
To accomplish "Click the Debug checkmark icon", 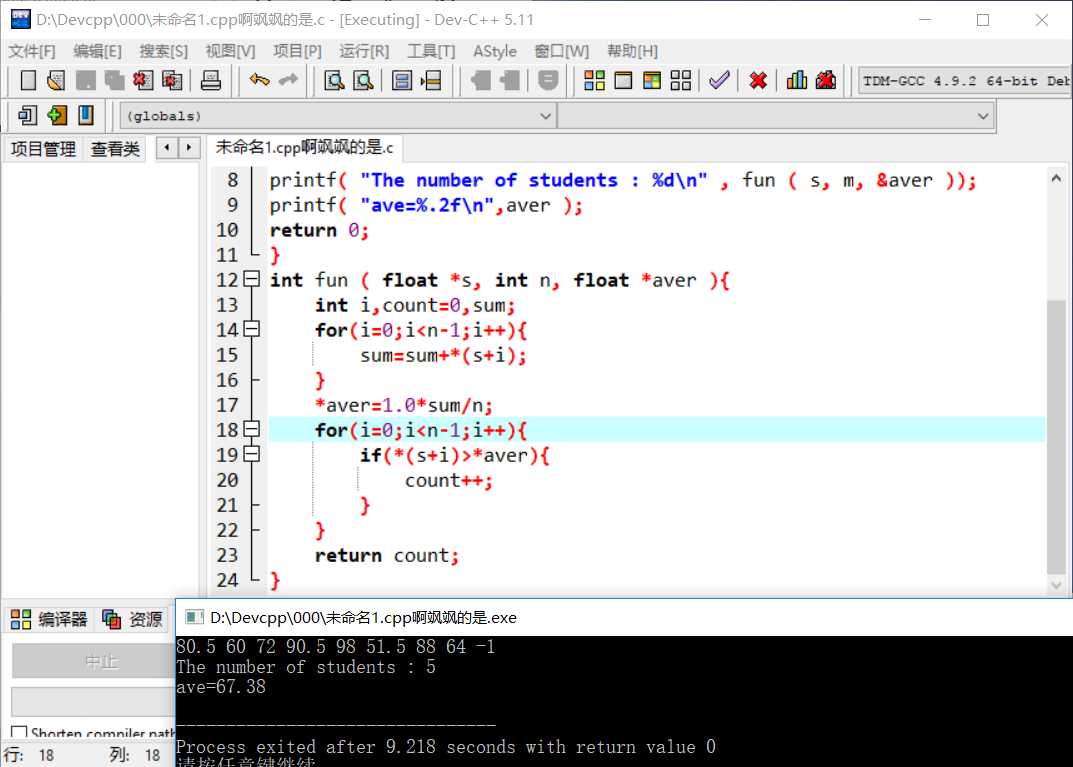I will pos(719,81).
